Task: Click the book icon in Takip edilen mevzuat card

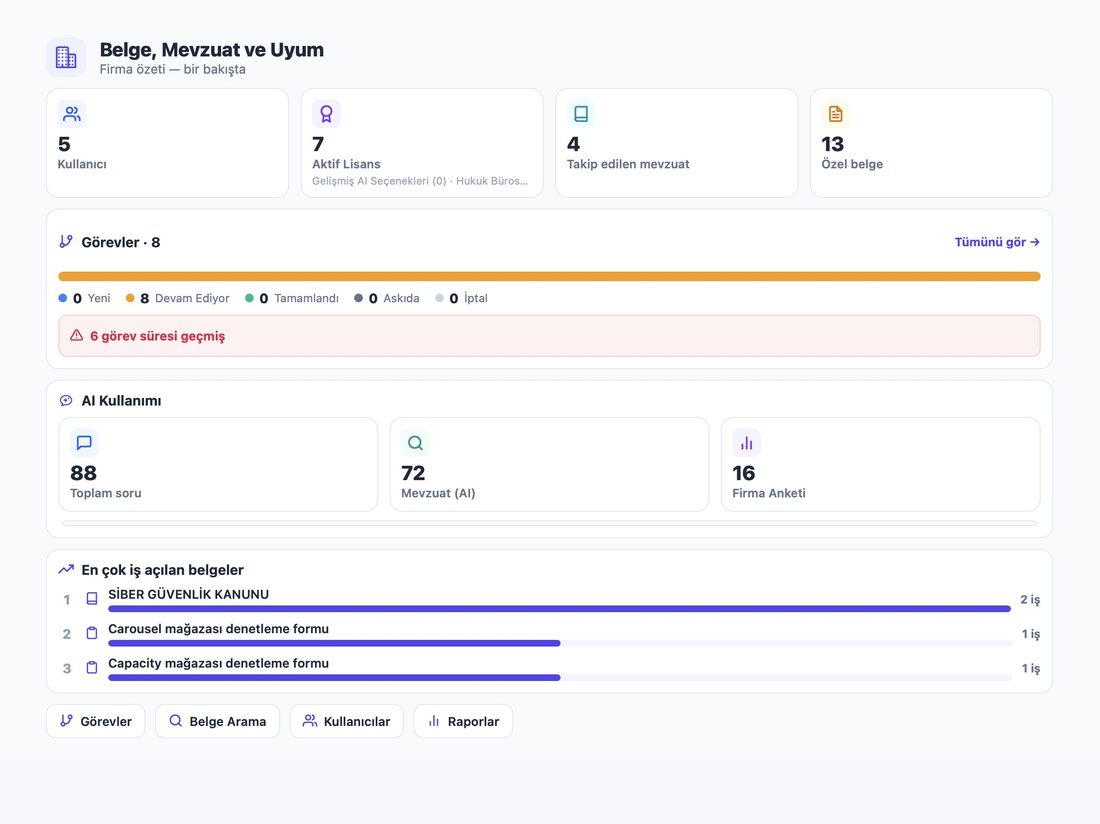Action: (x=581, y=114)
